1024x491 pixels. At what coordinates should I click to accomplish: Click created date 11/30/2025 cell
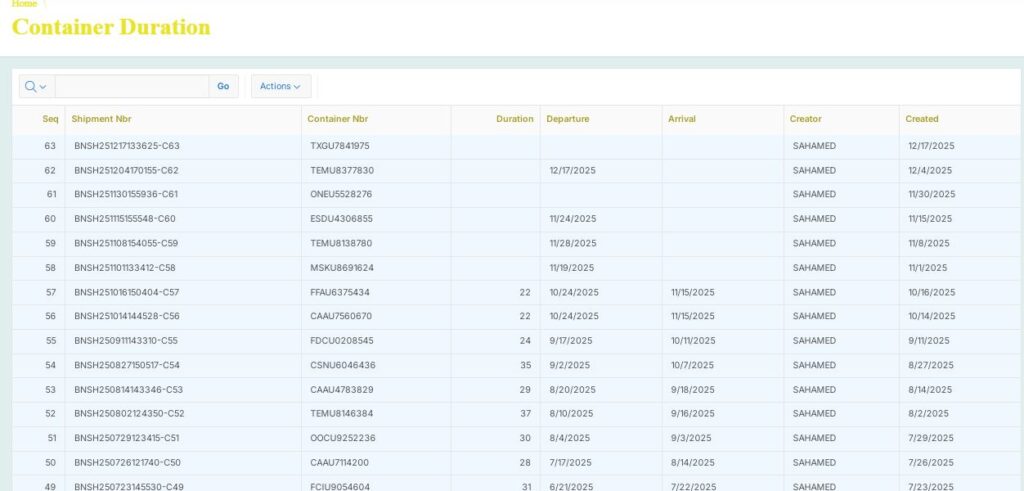[931, 194]
